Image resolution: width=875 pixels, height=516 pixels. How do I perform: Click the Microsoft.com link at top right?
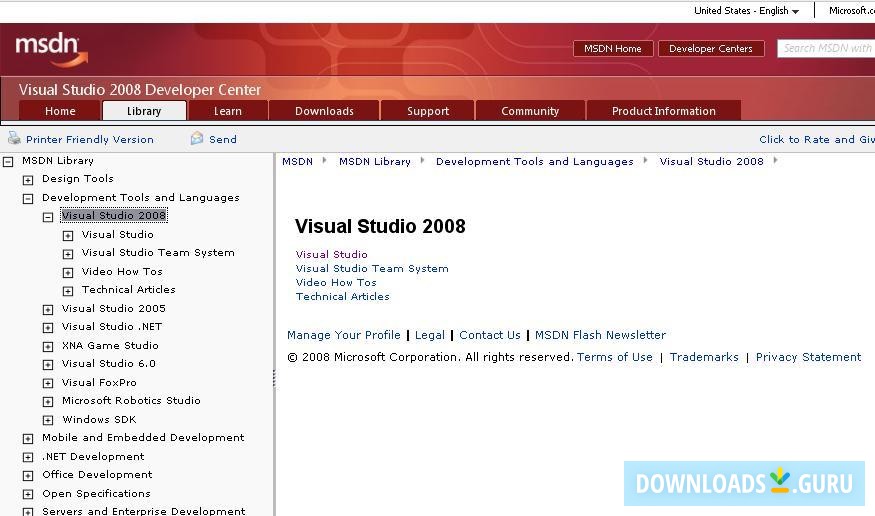(x=852, y=11)
